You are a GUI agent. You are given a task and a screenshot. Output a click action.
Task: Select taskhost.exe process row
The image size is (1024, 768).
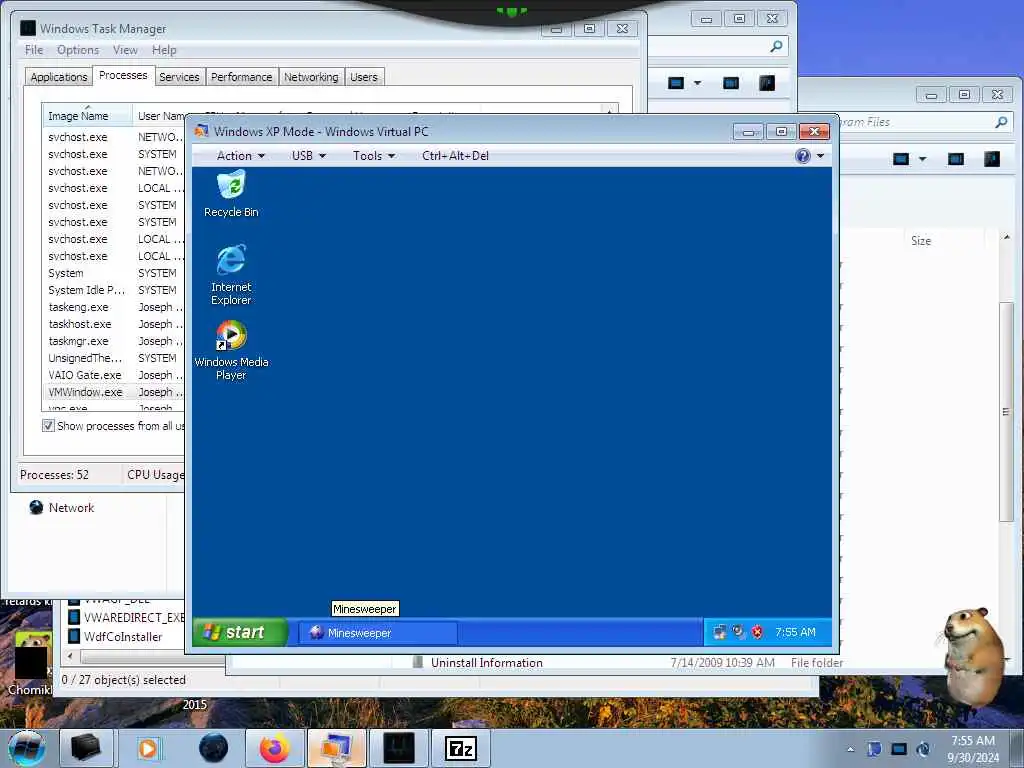point(114,324)
